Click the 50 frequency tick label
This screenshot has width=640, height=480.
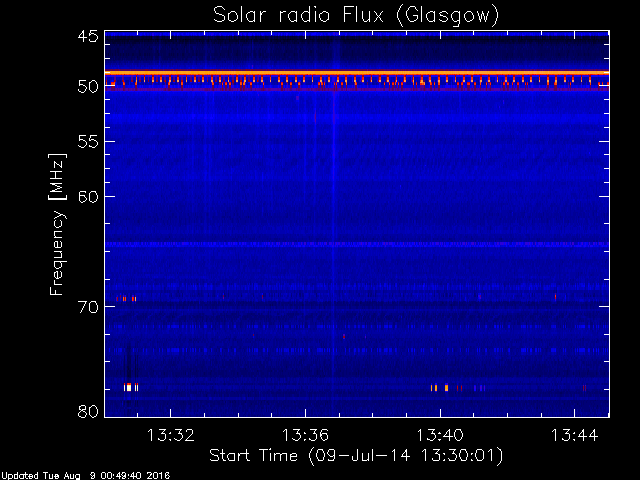pos(88,87)
